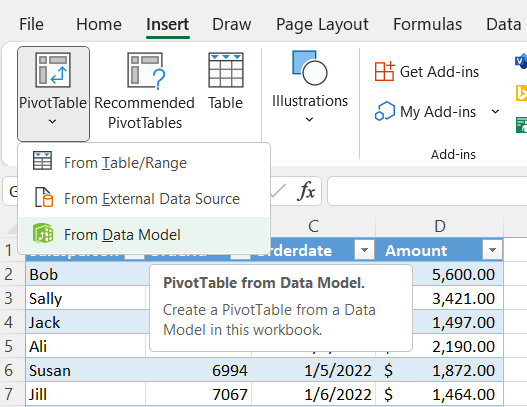This screenshot has height=407, width=527.
Task: Open the Orderdate column filter dropdown
Action: tap(364, 250)
